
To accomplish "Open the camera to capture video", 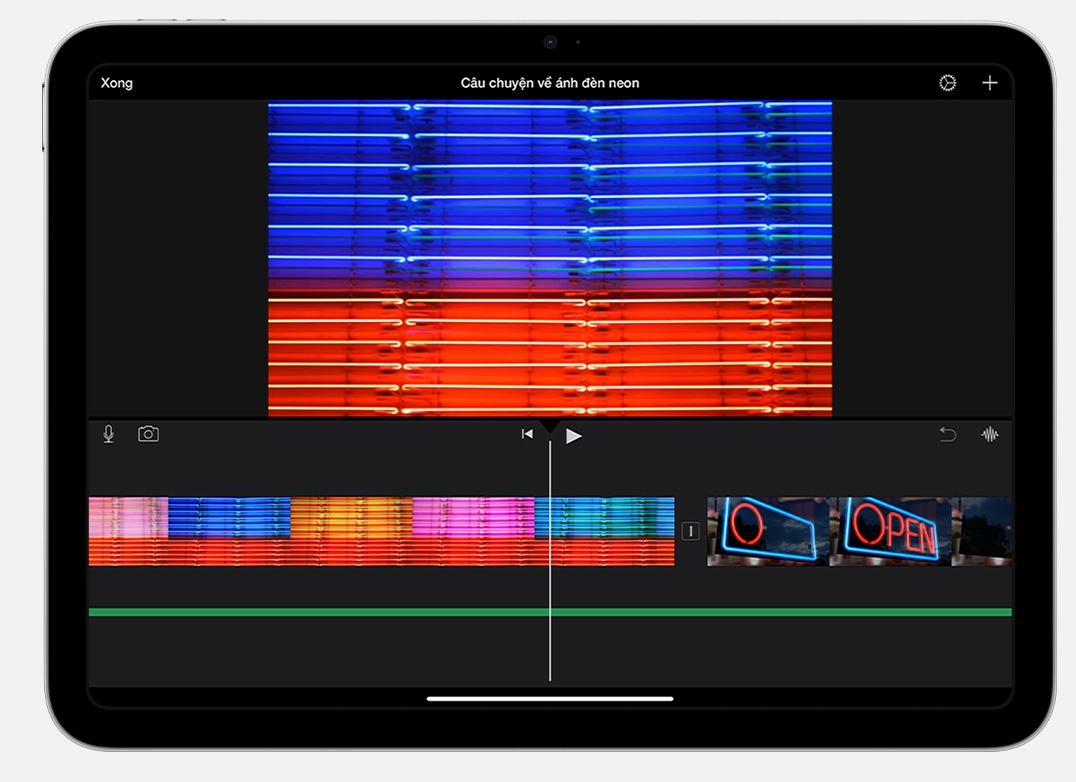I will click(x=148, y=434).
